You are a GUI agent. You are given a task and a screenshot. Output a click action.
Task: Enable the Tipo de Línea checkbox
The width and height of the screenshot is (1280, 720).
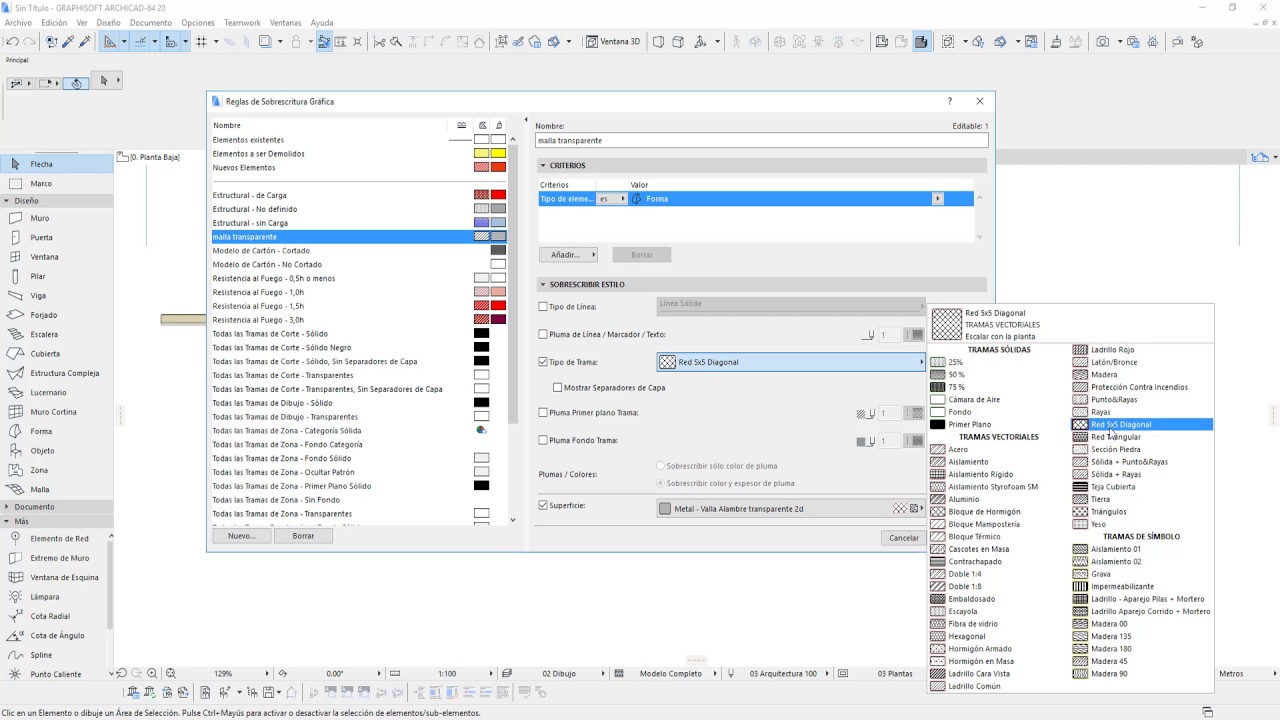[543, 307]
